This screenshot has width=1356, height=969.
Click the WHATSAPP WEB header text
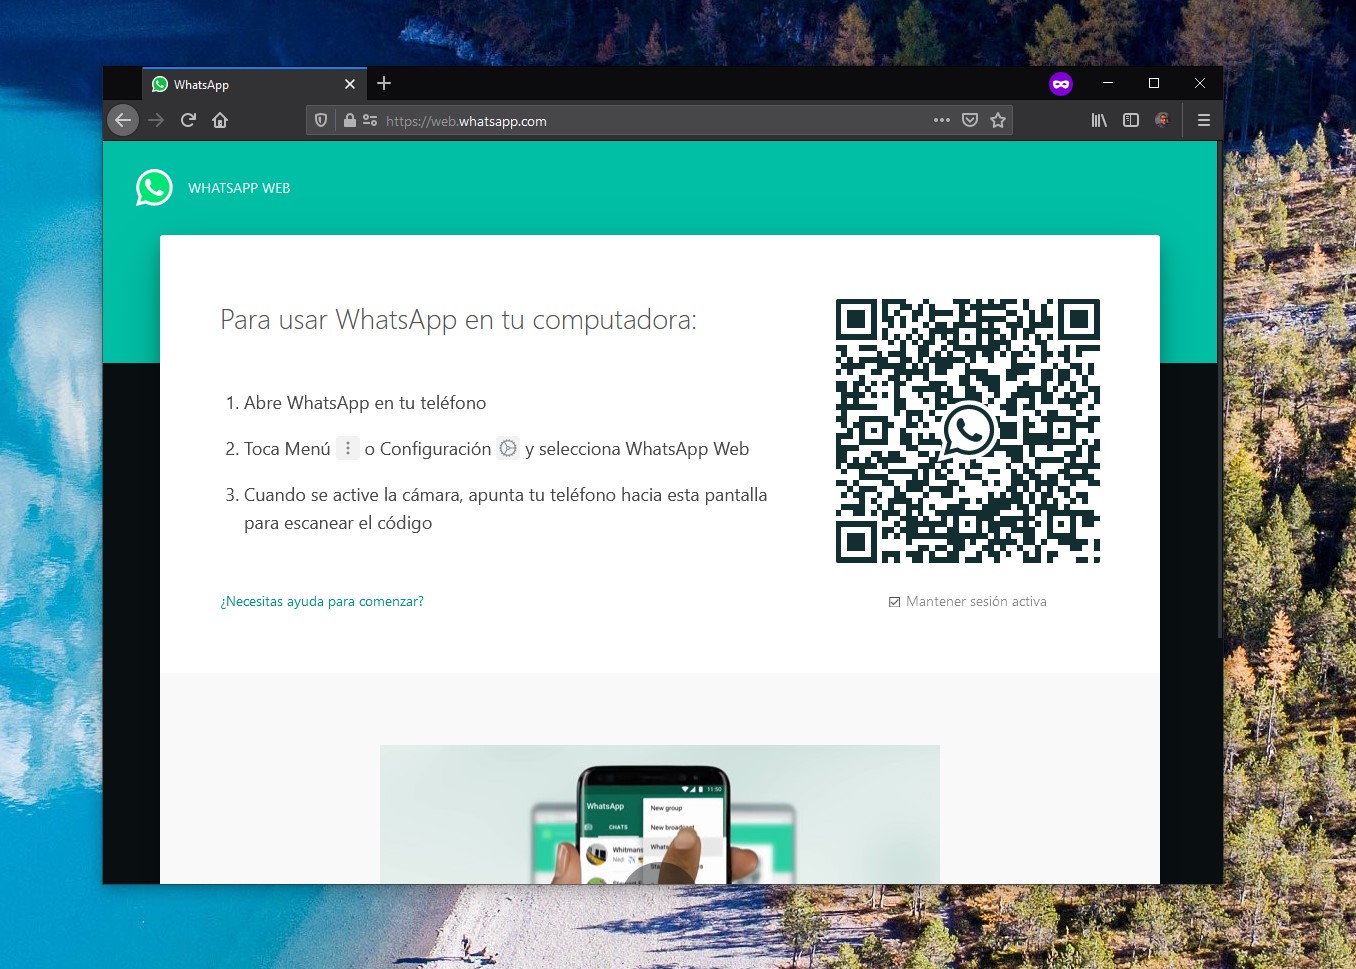point(239,188)
